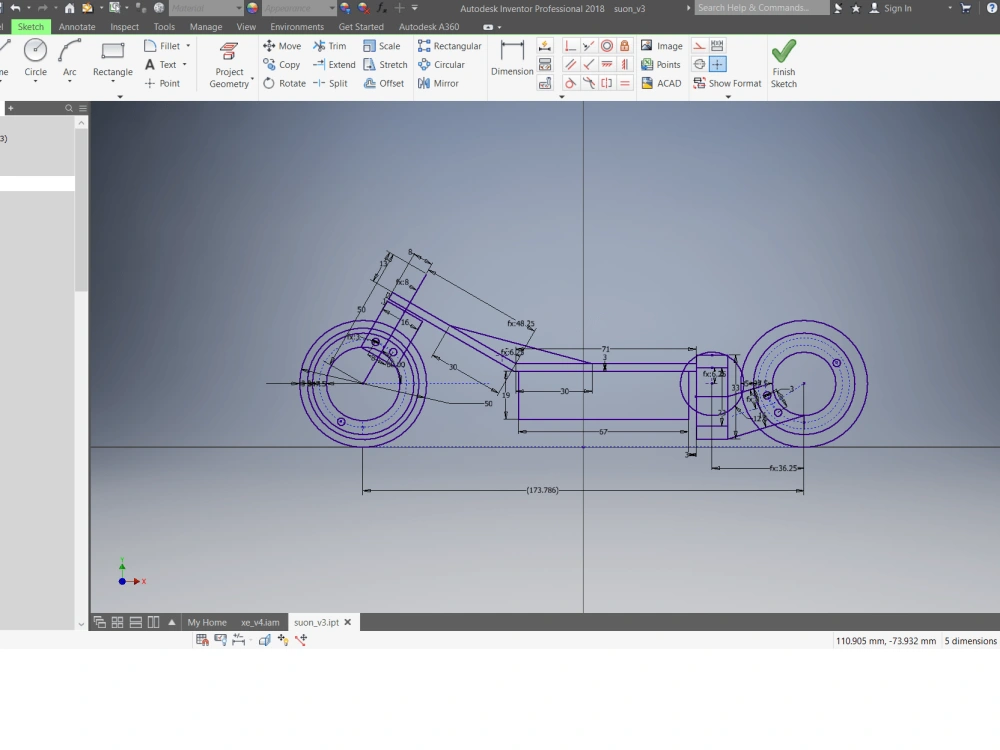Click the browser panel scrollbar

[81, 210]
